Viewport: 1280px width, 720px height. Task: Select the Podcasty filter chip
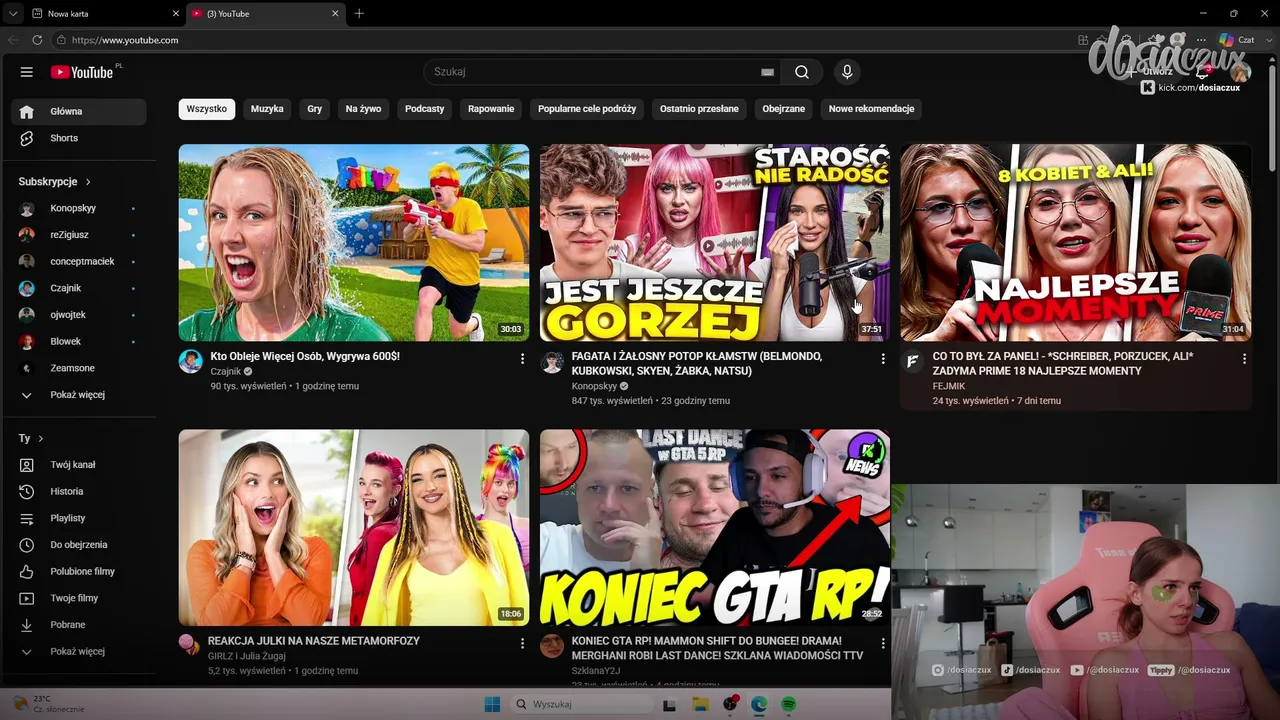(425, 109)
